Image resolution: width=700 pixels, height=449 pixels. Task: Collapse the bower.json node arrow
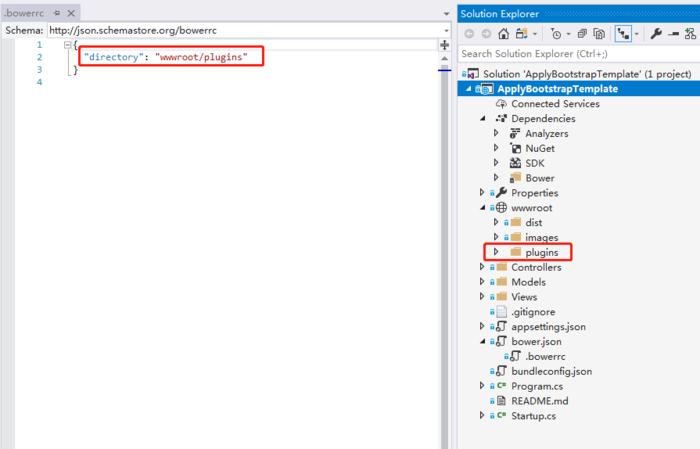coord(483,341)
